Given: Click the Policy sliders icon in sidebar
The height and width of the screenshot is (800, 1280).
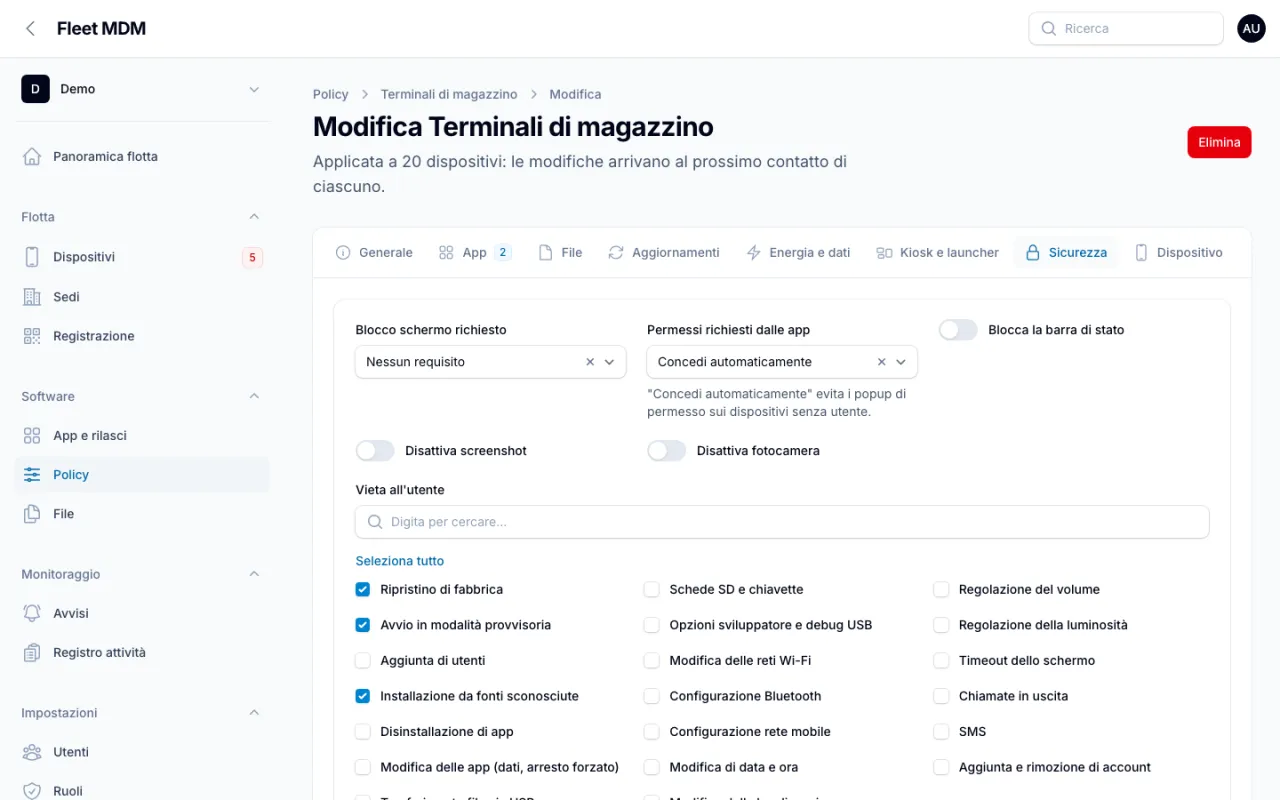Looking at the screenshot, I should click(32, 475).
